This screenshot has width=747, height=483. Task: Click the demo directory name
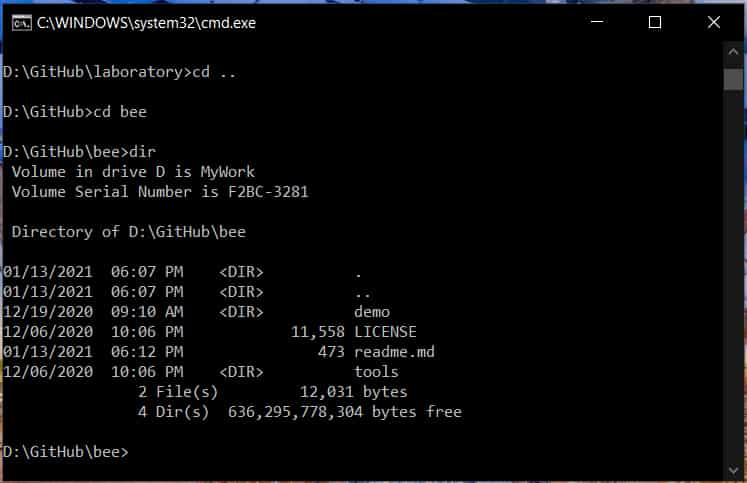click(372, 312)
